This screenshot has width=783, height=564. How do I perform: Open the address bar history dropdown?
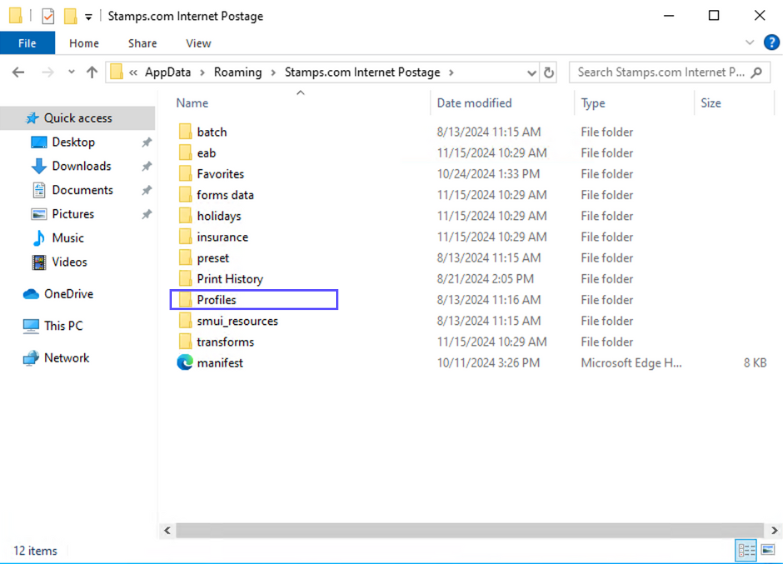coord(532,73)
